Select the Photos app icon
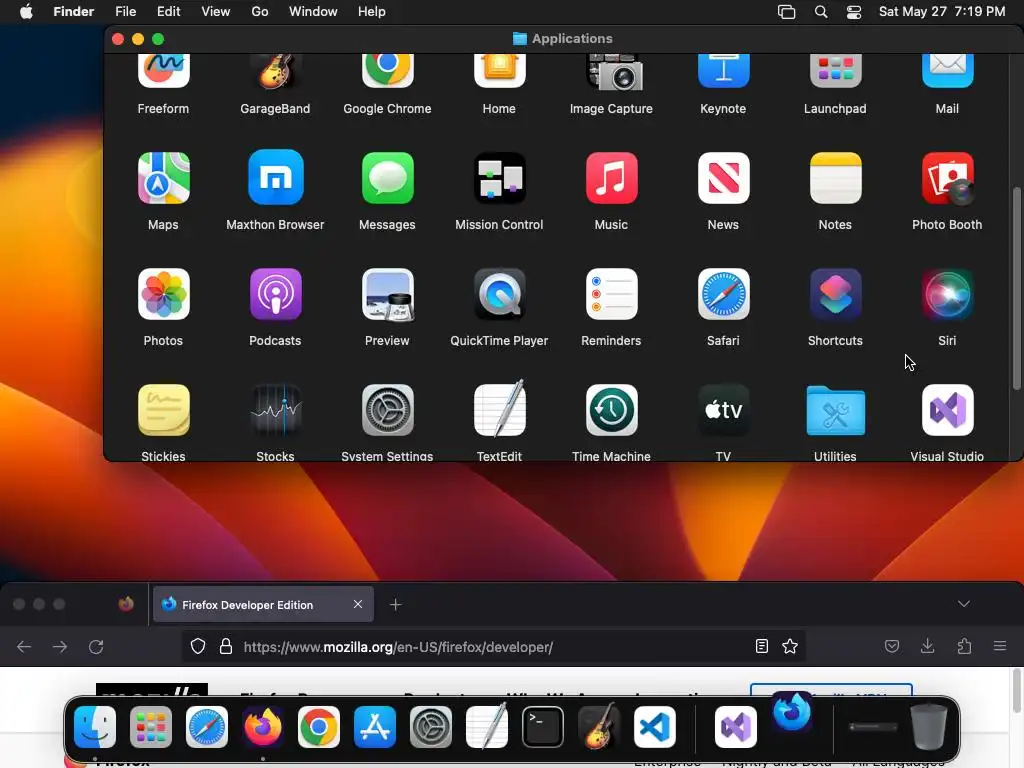1024x768 pixels. (x=163, y=294)
